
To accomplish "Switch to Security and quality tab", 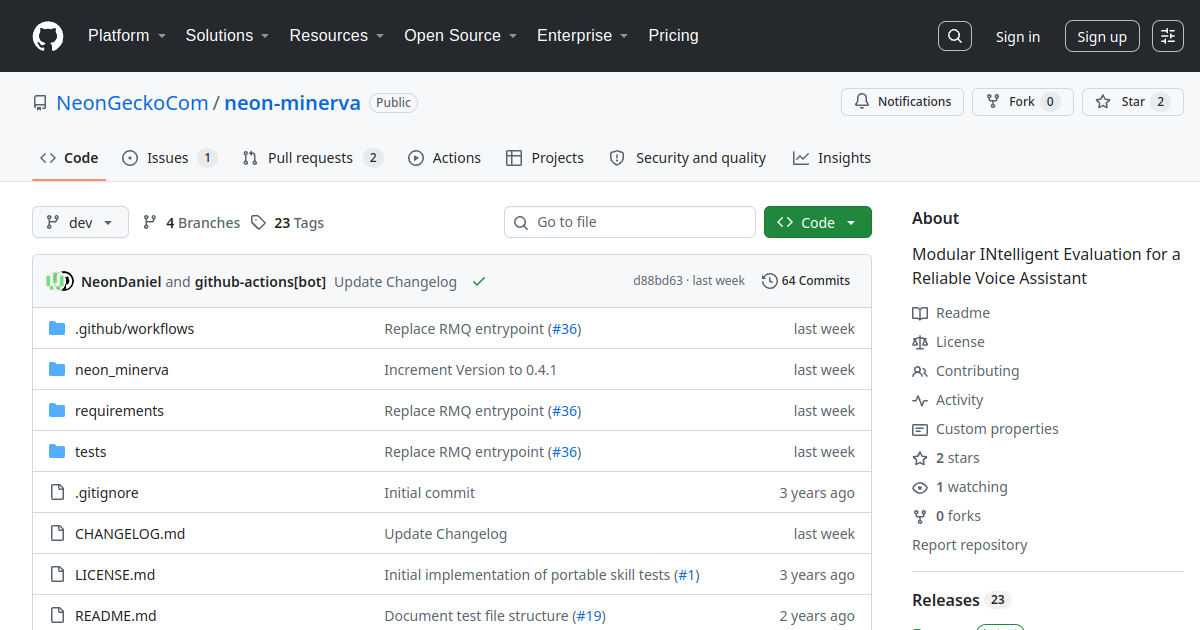I will (688, 158).
